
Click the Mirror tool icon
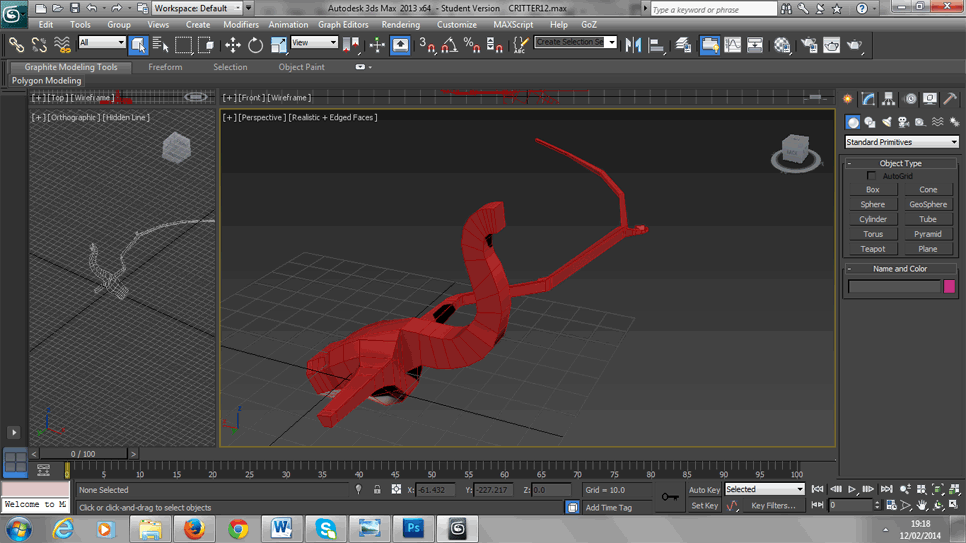pyautogui.click(x=633, y=45)
